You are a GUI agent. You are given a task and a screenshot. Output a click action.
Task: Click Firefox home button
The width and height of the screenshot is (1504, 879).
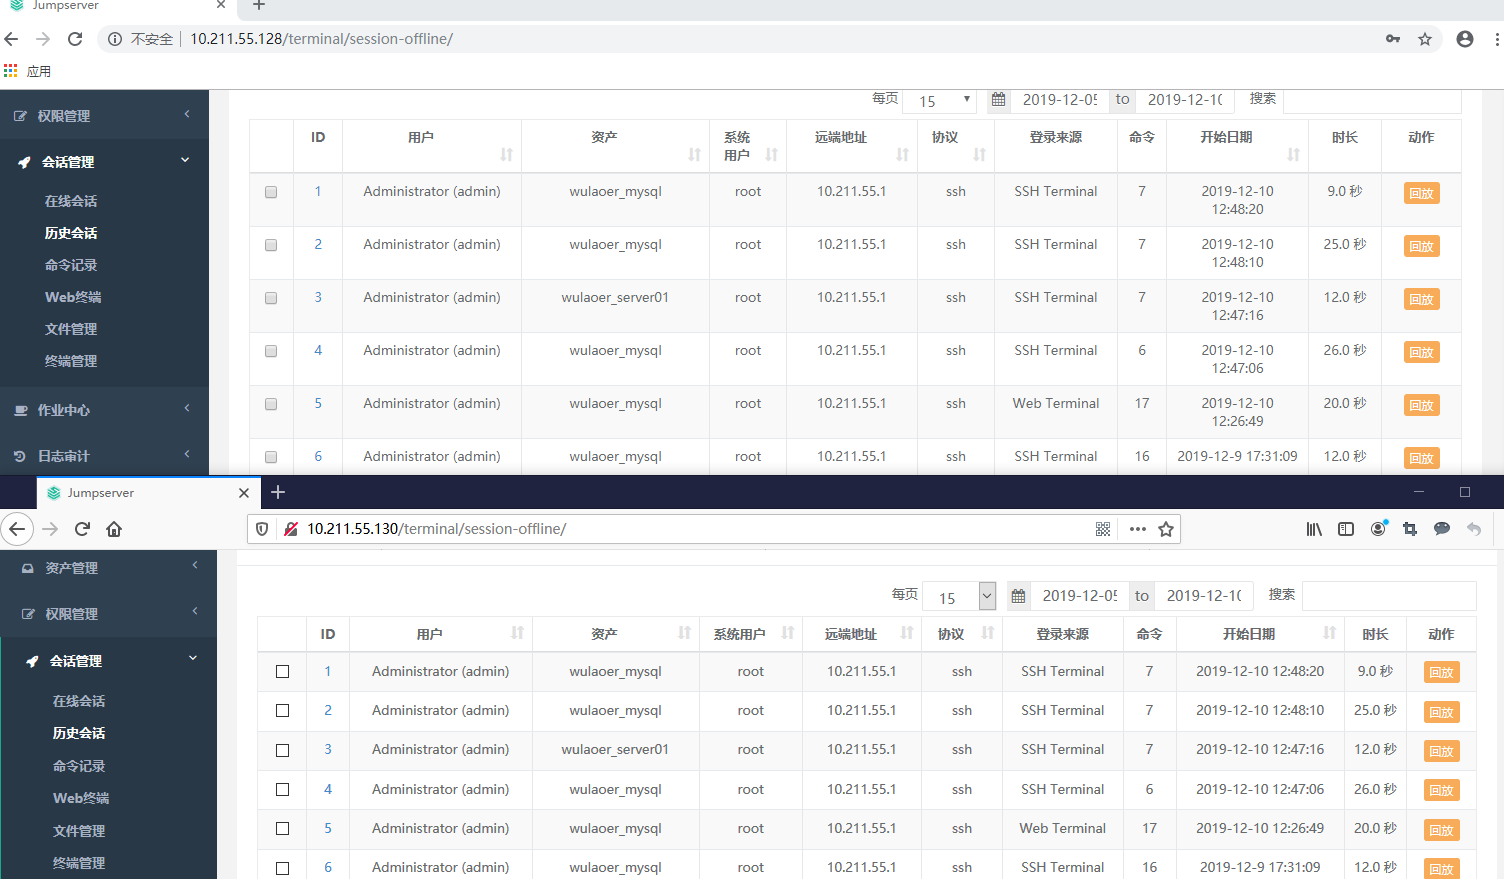[x=114, y=529]
